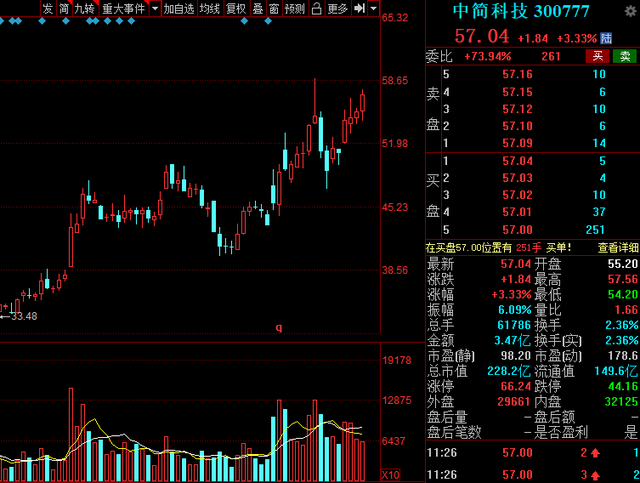Select buy level 2 price 57.03
Image resolution: width=640 pixels, height=483 pixels.
517,178
